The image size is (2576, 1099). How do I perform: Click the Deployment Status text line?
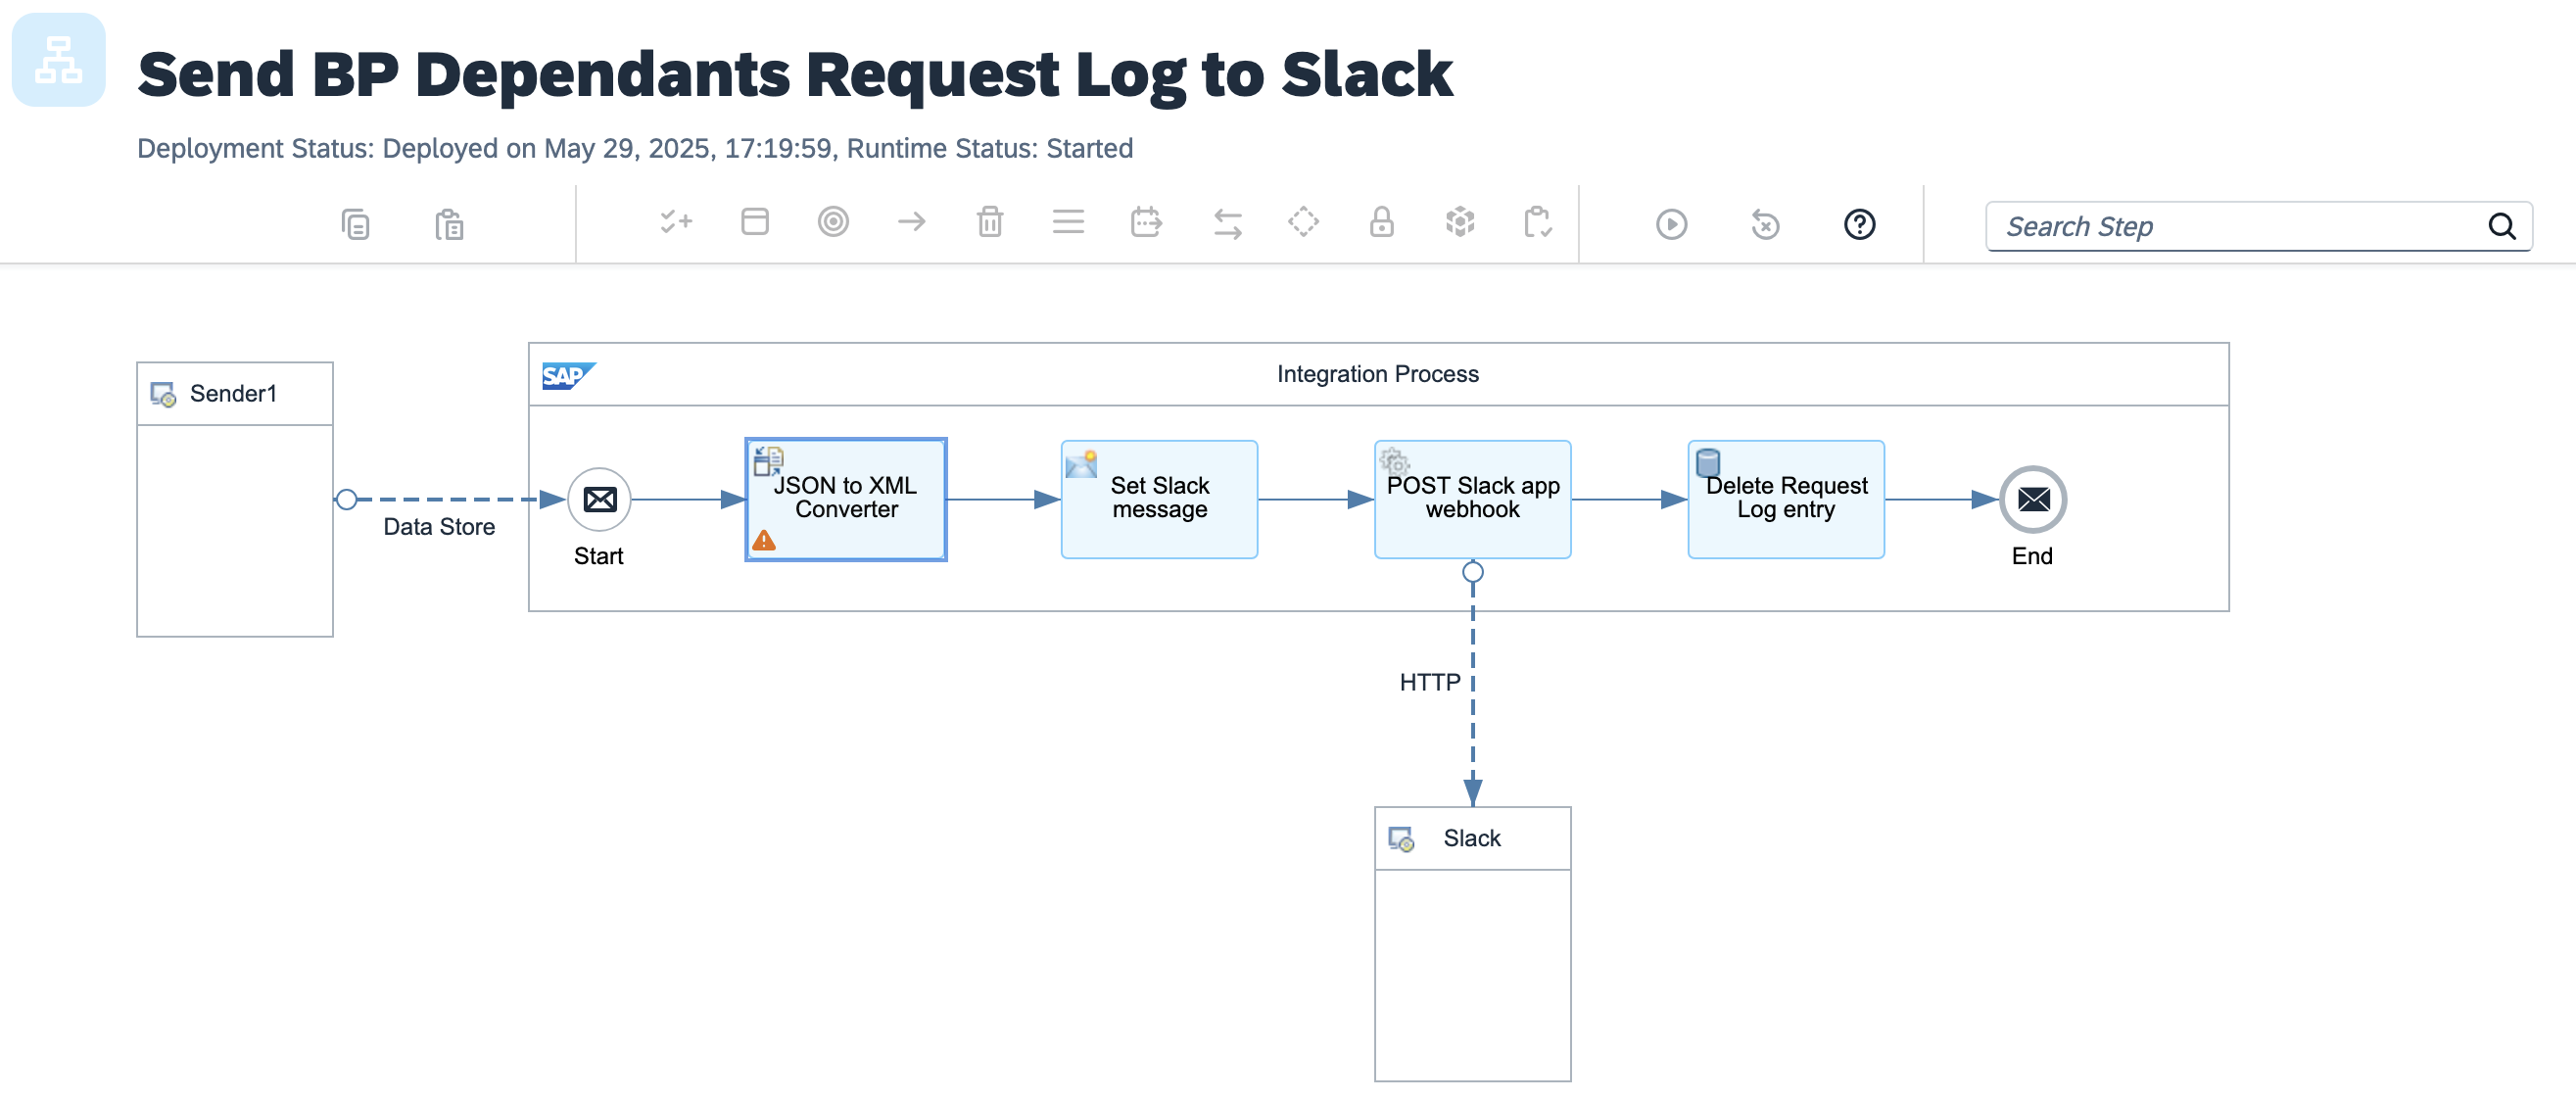pos(635,148)
